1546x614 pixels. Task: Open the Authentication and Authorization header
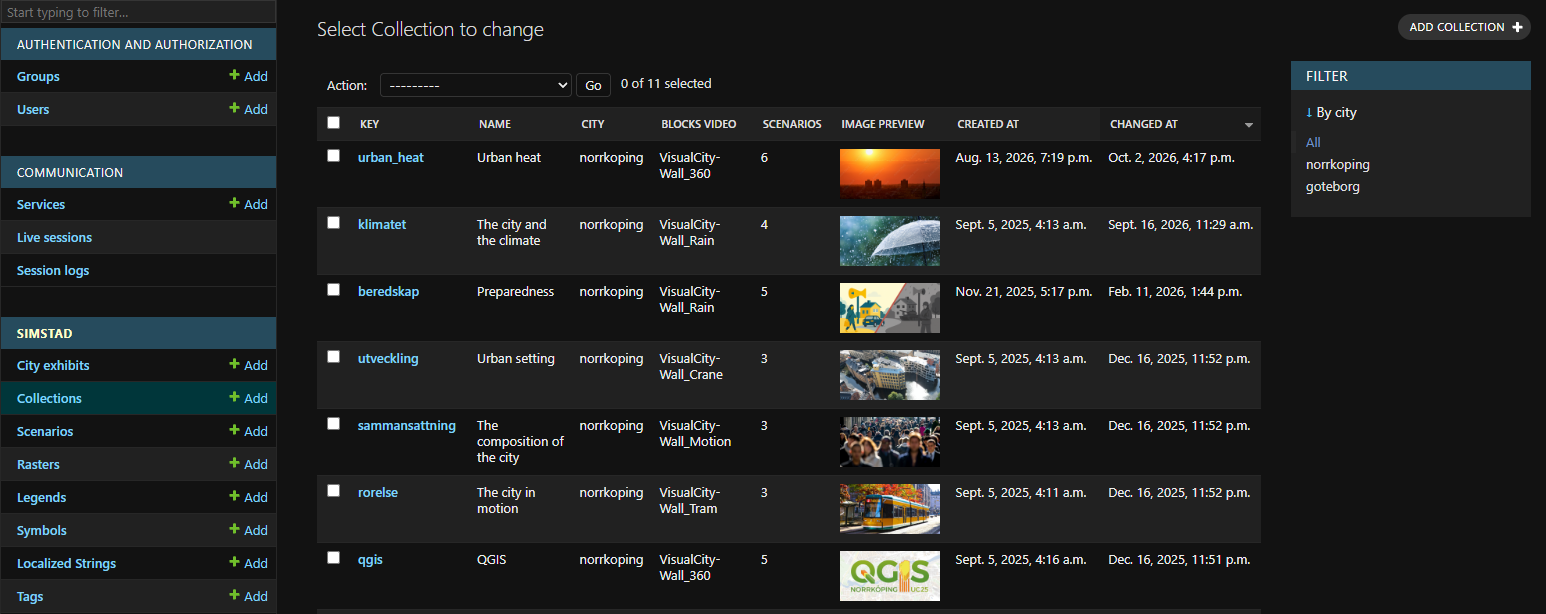click(135, 44)
